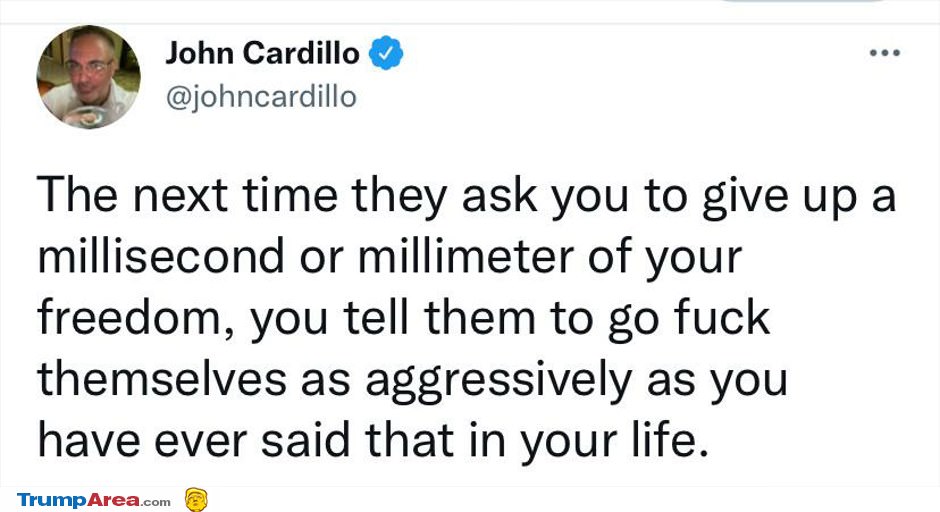Open John Cardillo's round profile picture
The image size is (940, 512).
coord(89,77)
